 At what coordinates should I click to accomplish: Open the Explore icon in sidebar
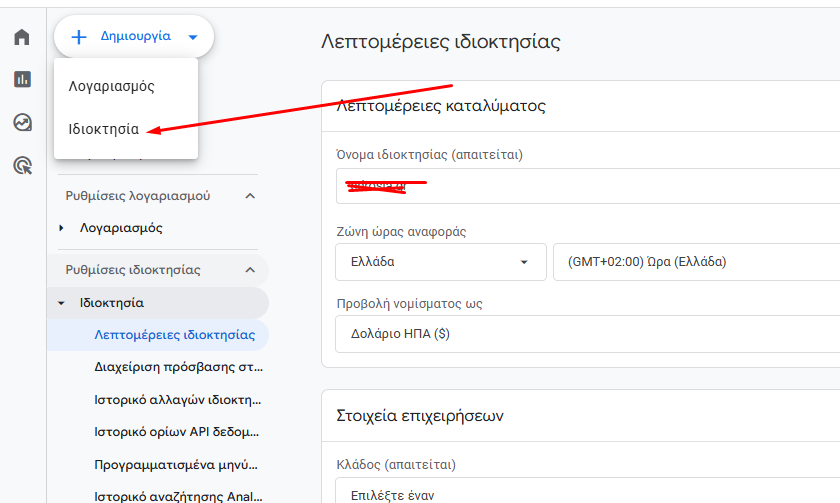coord(22,122)
